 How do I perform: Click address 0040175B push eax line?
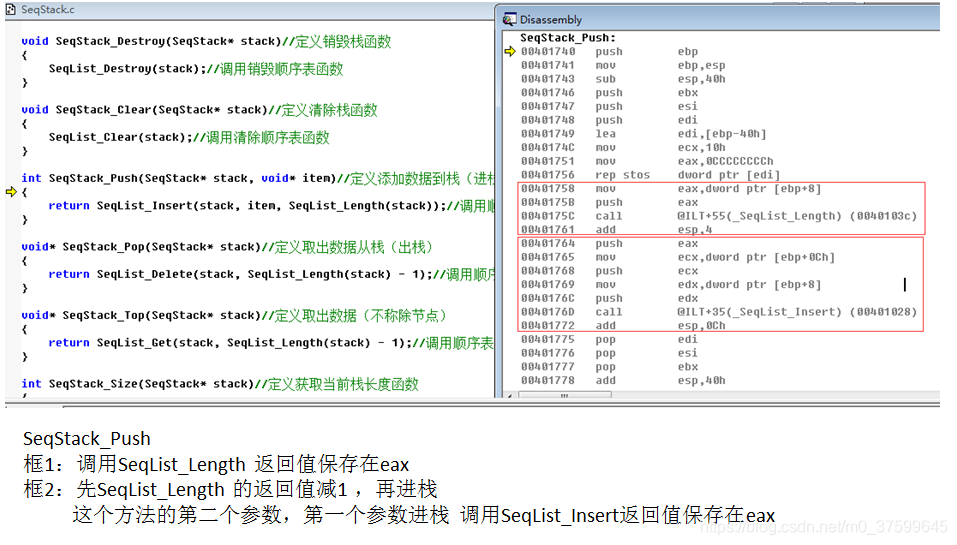pyautogui.click(x=610, y=203)
